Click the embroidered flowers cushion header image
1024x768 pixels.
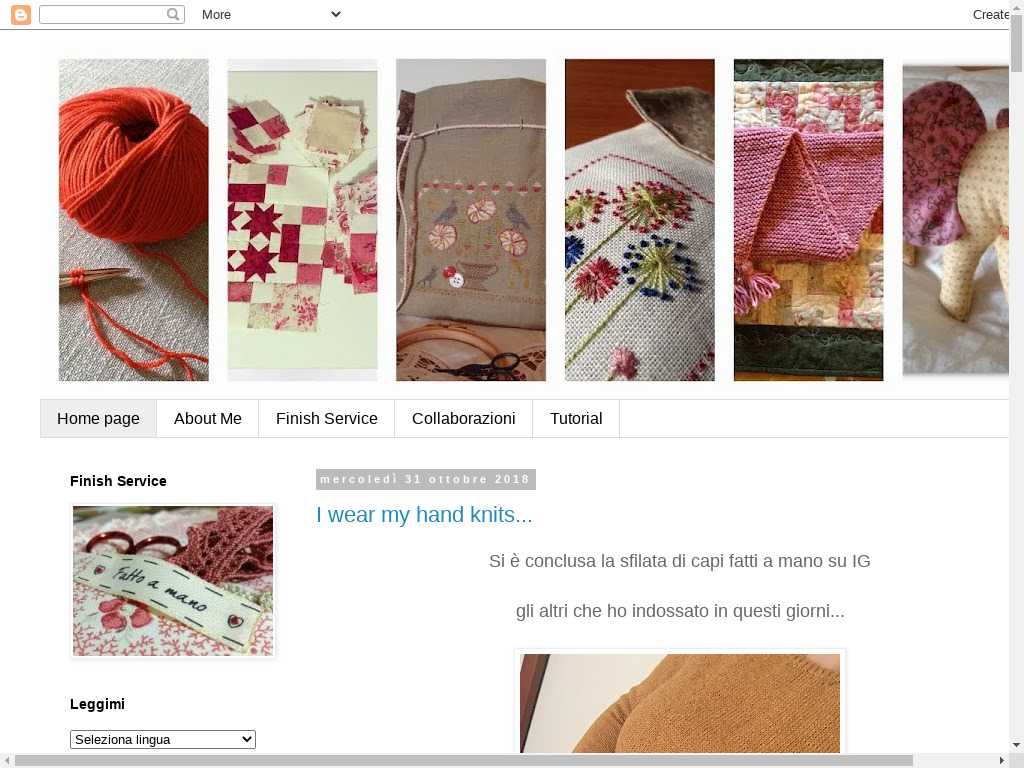tap(639, 220)
